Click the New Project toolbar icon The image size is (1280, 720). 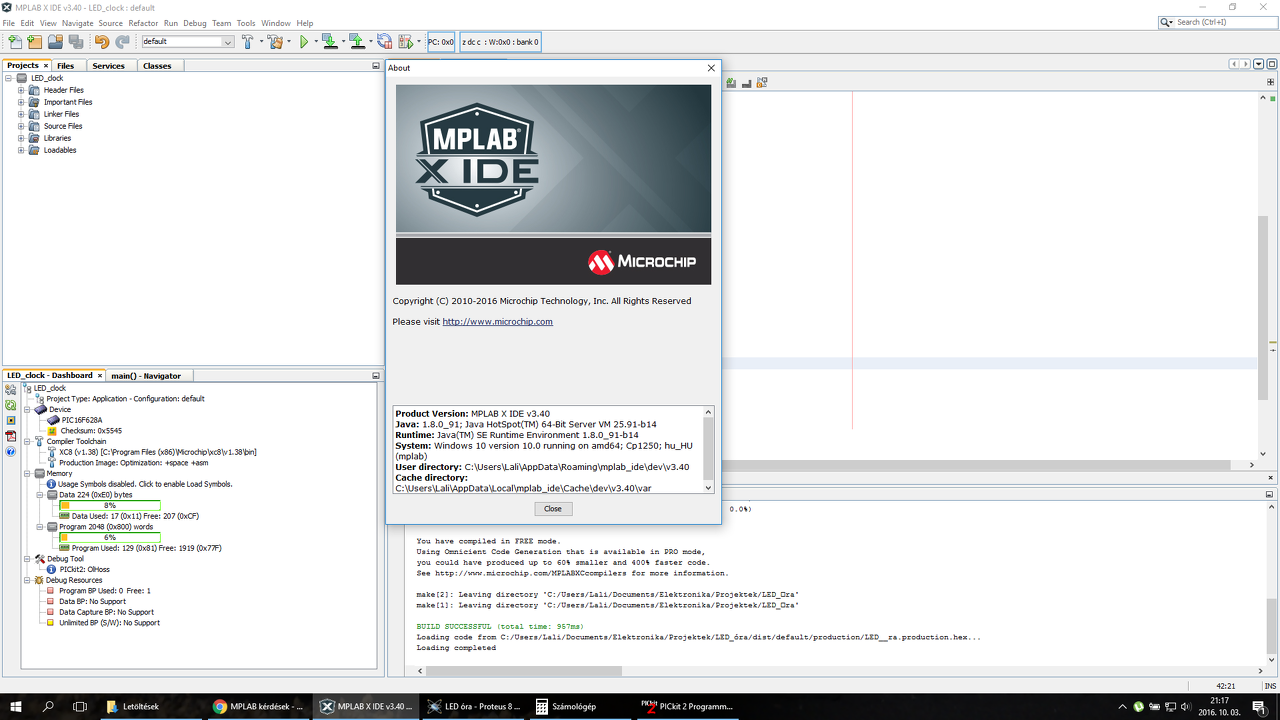(35, 42)
